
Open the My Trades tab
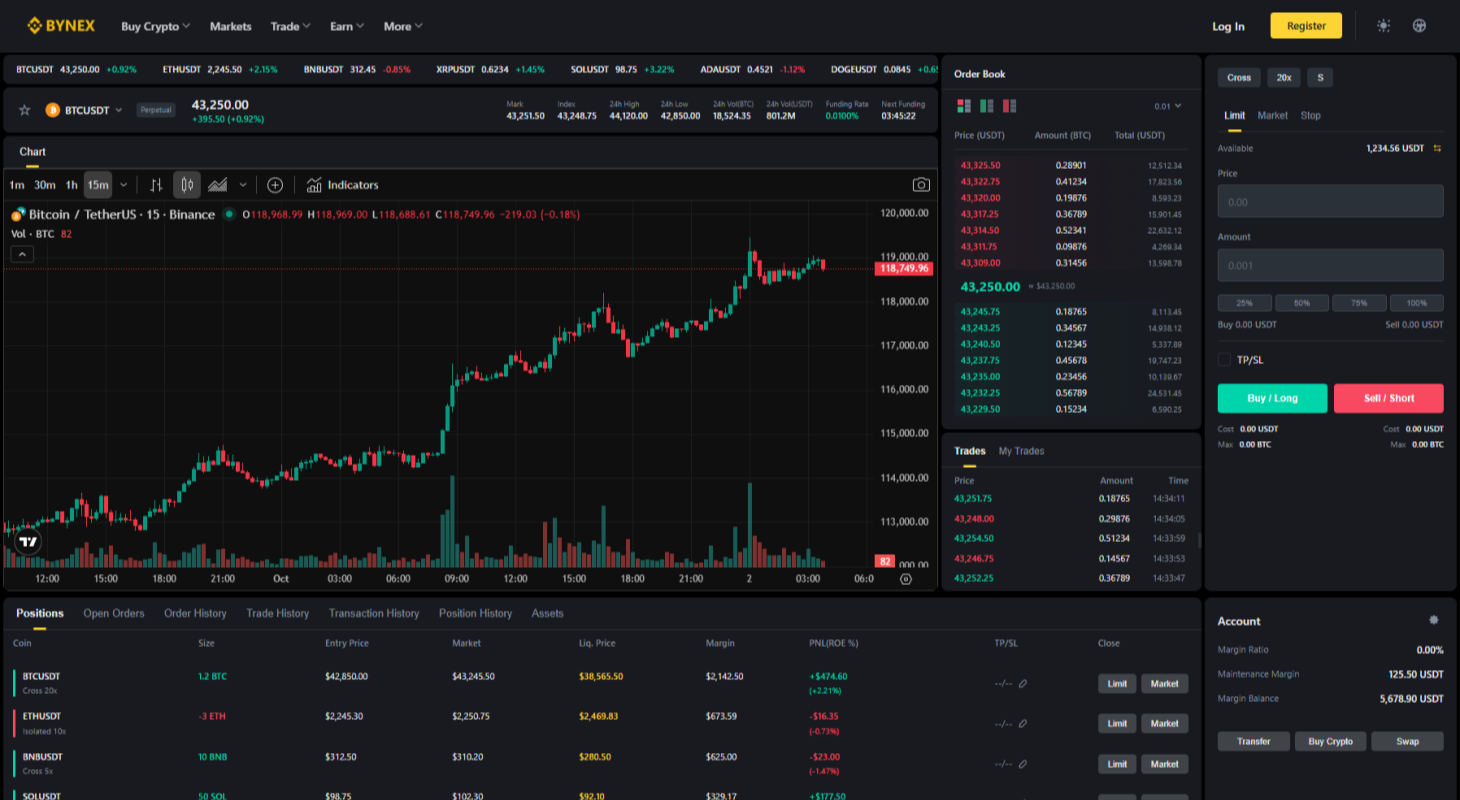coord(1021,451)
